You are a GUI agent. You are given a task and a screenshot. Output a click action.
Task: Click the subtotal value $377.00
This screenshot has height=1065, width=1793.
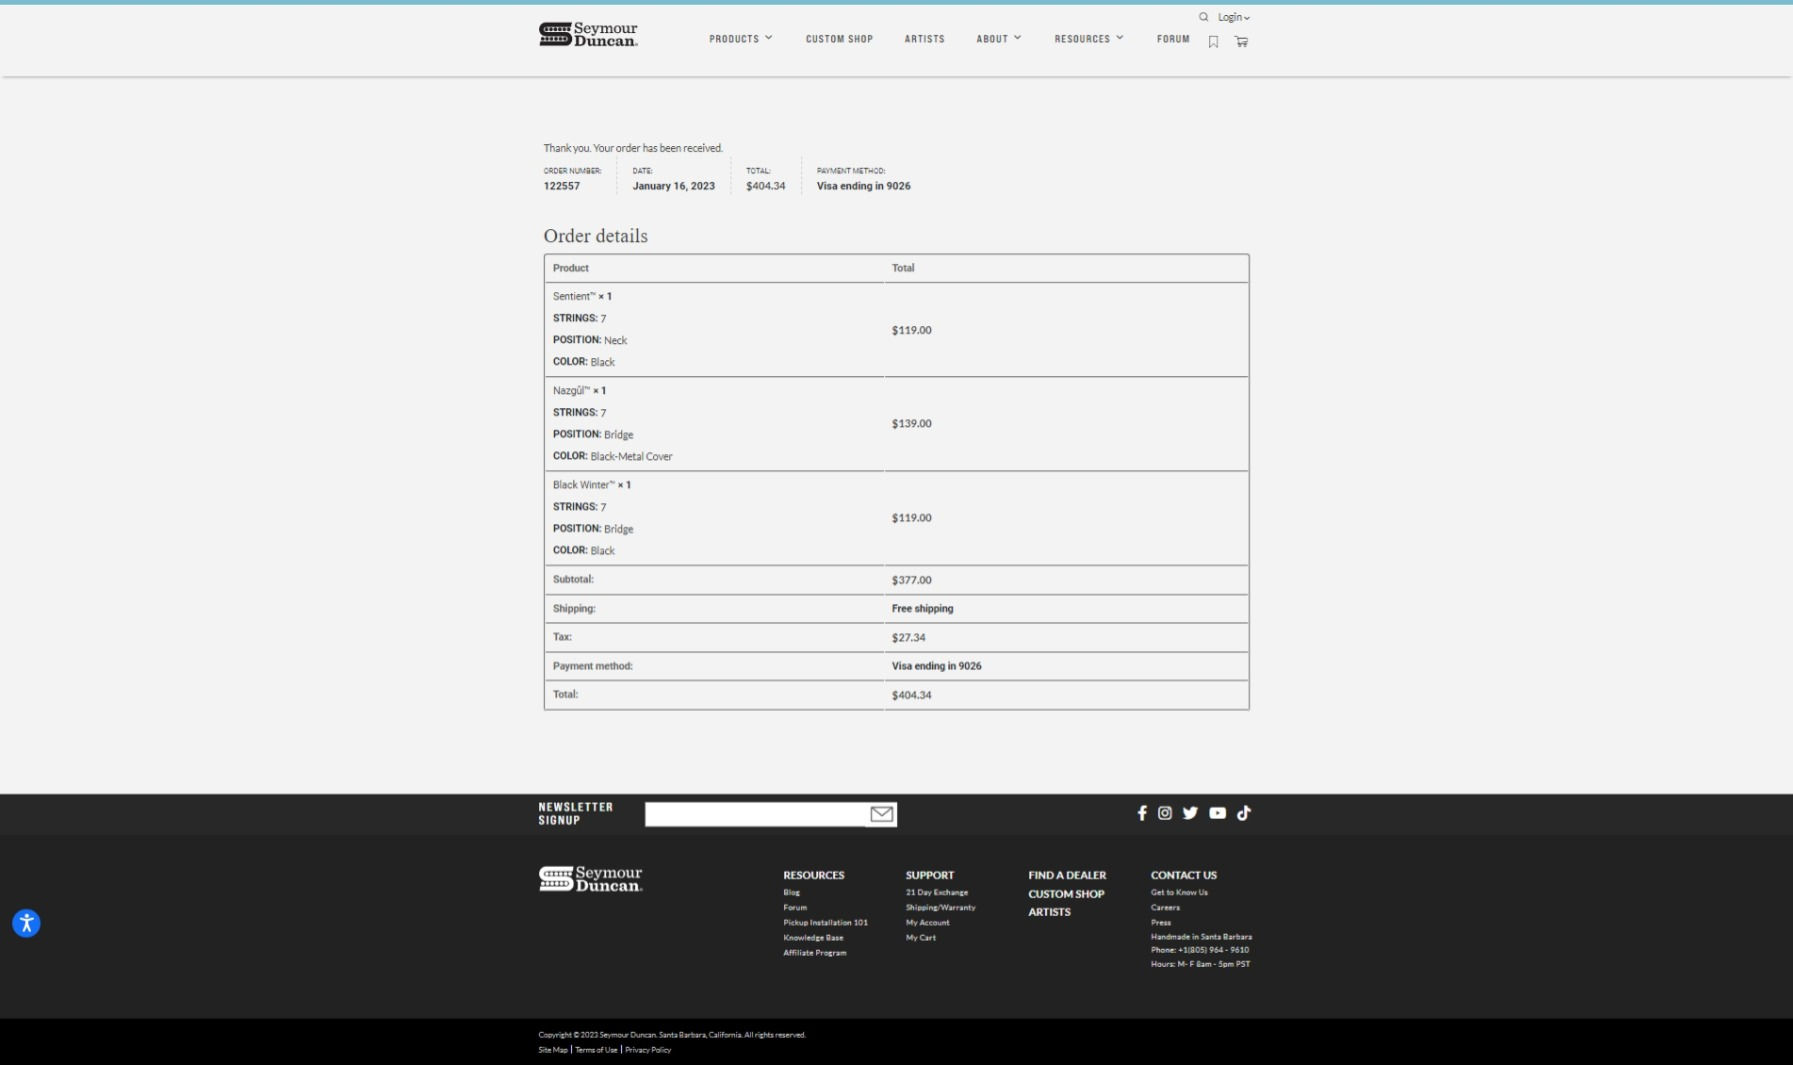[911, 580]
